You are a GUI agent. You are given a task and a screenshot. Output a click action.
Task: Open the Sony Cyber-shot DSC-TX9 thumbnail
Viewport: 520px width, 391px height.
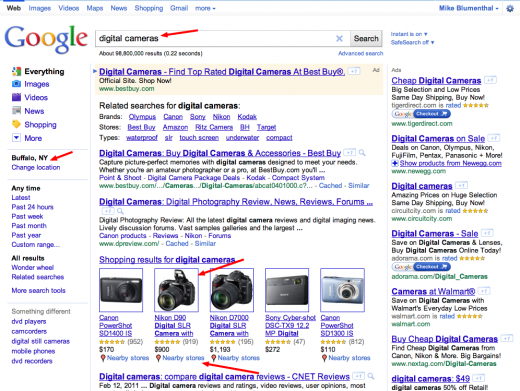point(287,290)
